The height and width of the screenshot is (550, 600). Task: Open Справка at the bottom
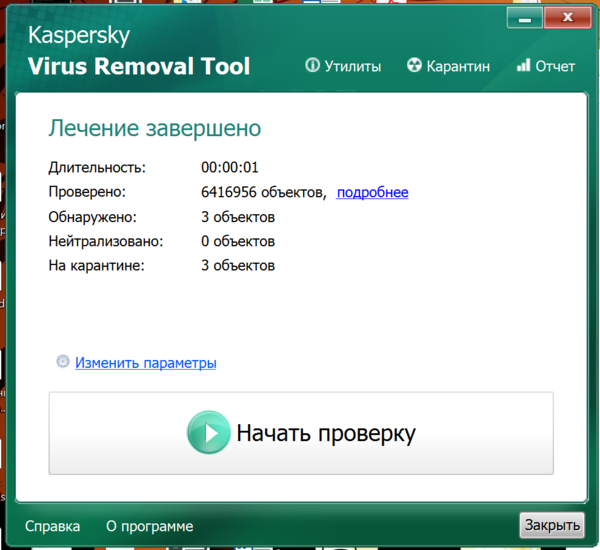(52, 526)
